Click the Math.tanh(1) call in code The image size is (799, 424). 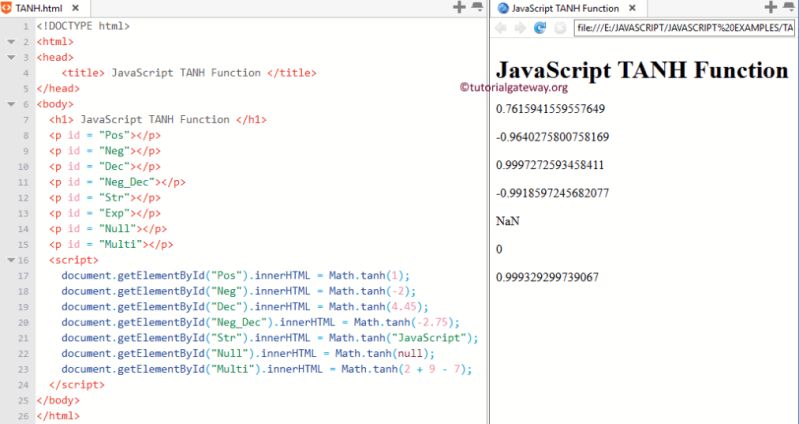(x=366, y=276)
